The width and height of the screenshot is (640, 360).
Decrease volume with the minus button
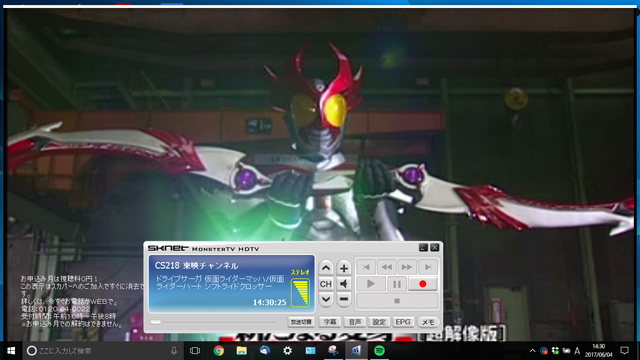click(x=344, y=299)
